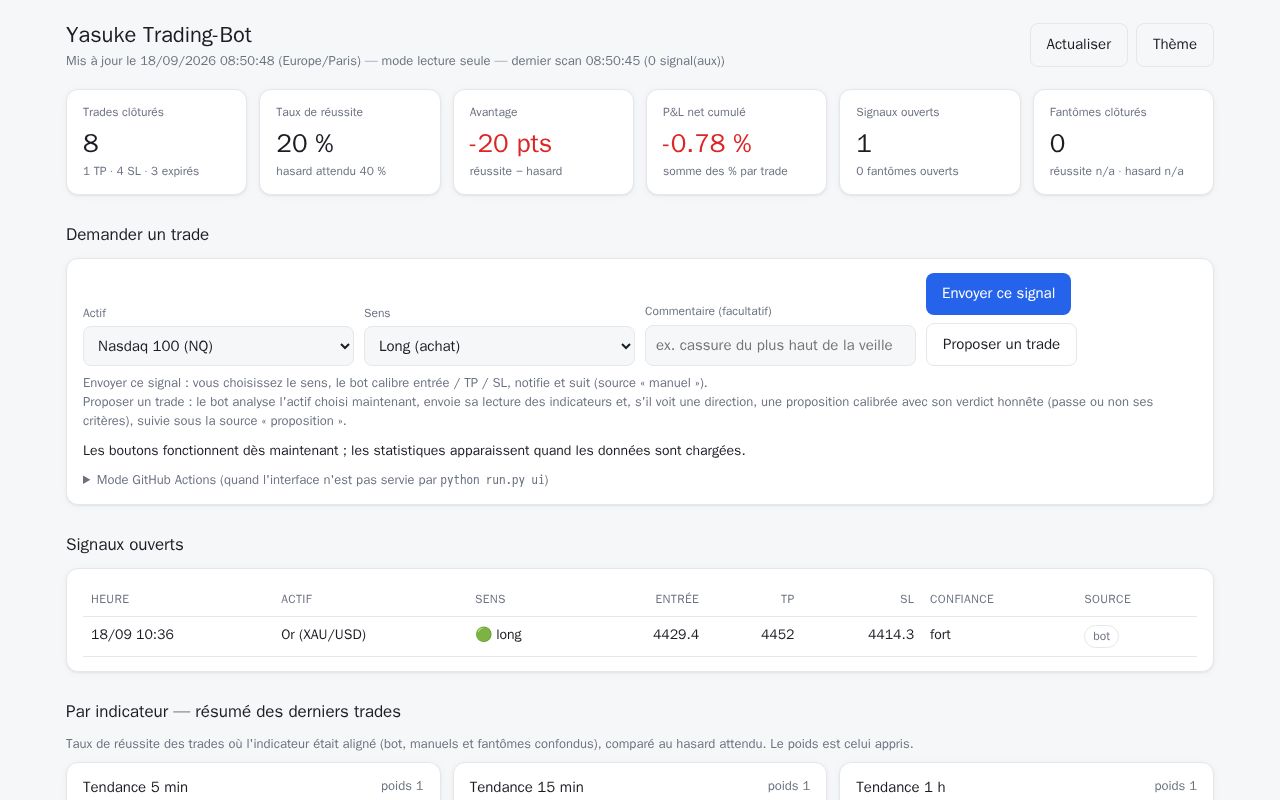Click the 'Signaux ouverts' card value 1
The height and width of the screenshot is (800, 1280).
point(864,144)
